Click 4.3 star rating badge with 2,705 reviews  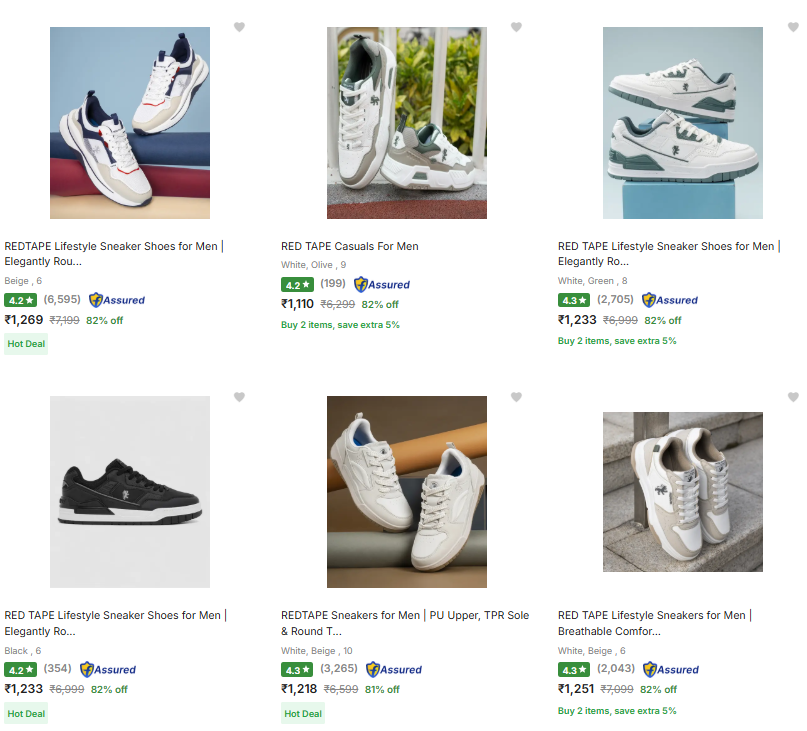574,300
